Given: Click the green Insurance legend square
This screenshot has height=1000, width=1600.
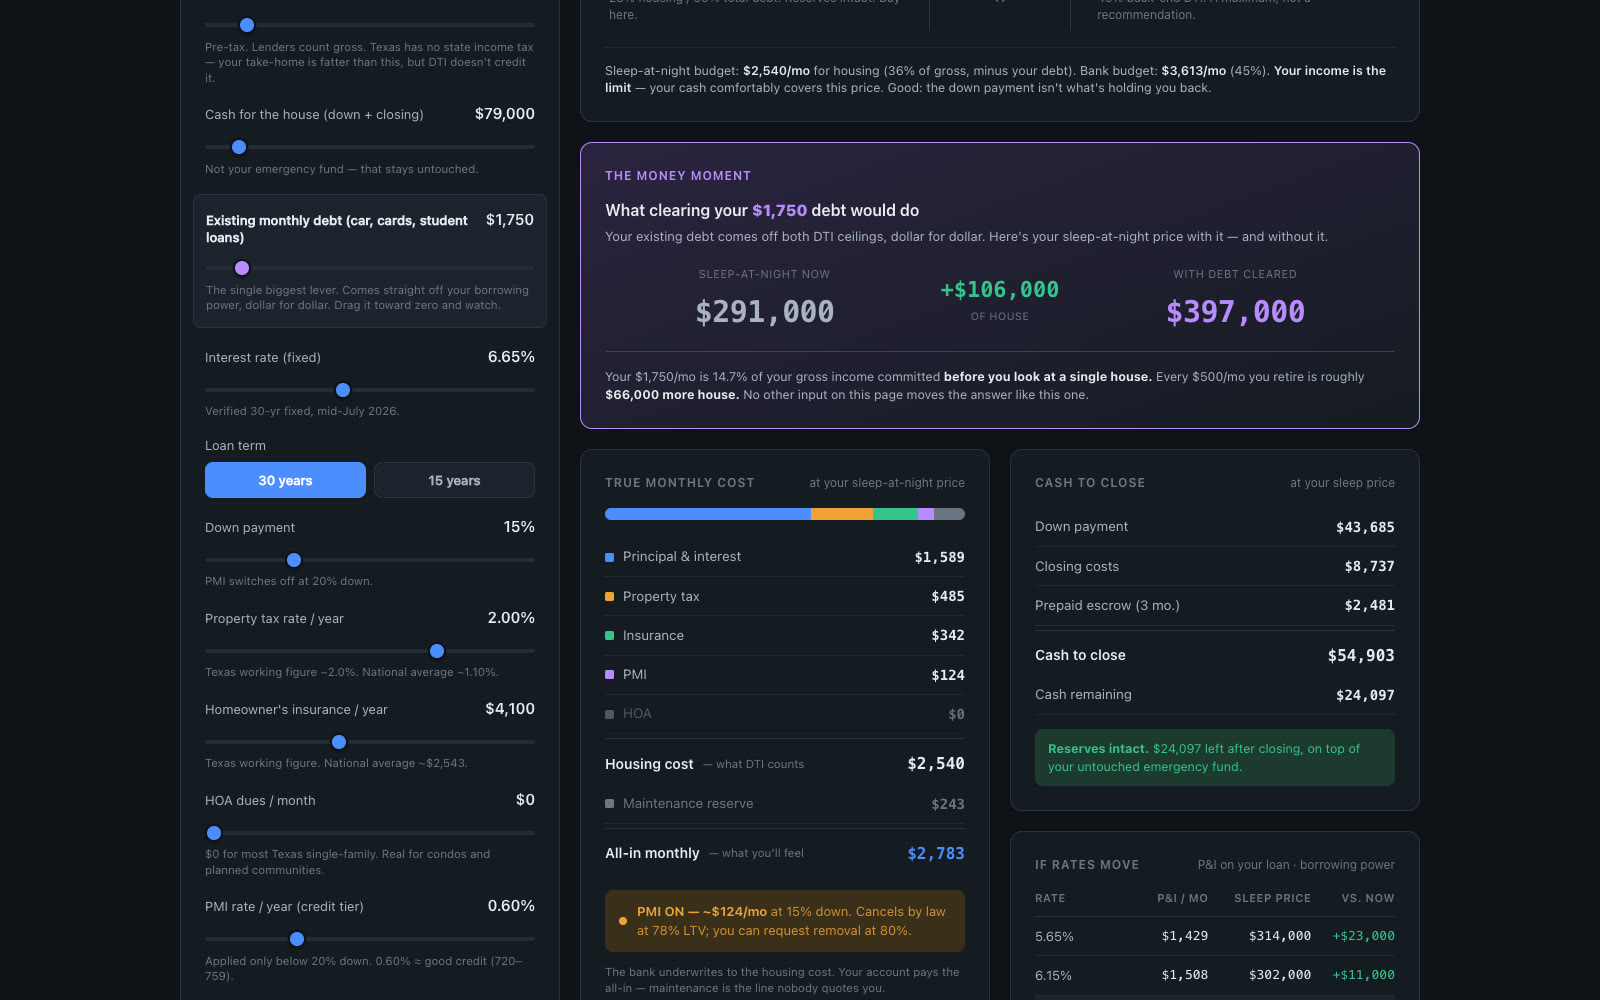Looking at the screenshot, I should tap(610, 636).
